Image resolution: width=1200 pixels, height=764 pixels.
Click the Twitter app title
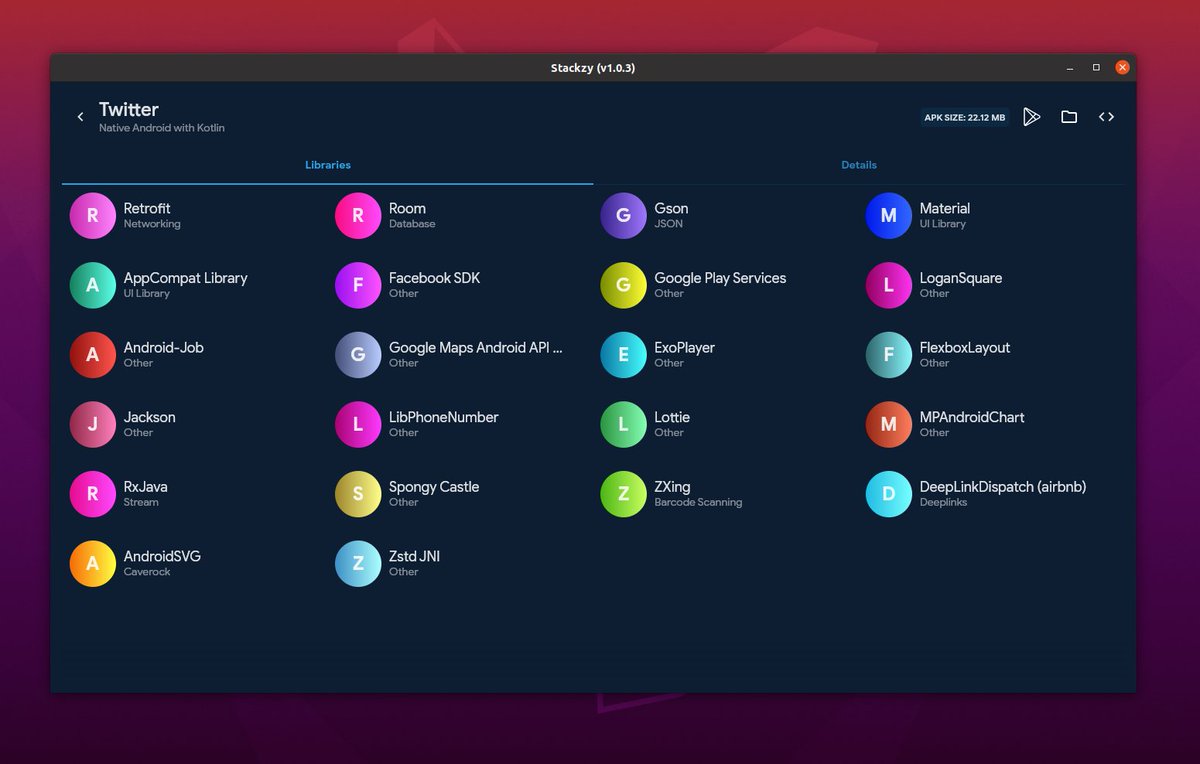click(129, 109)
